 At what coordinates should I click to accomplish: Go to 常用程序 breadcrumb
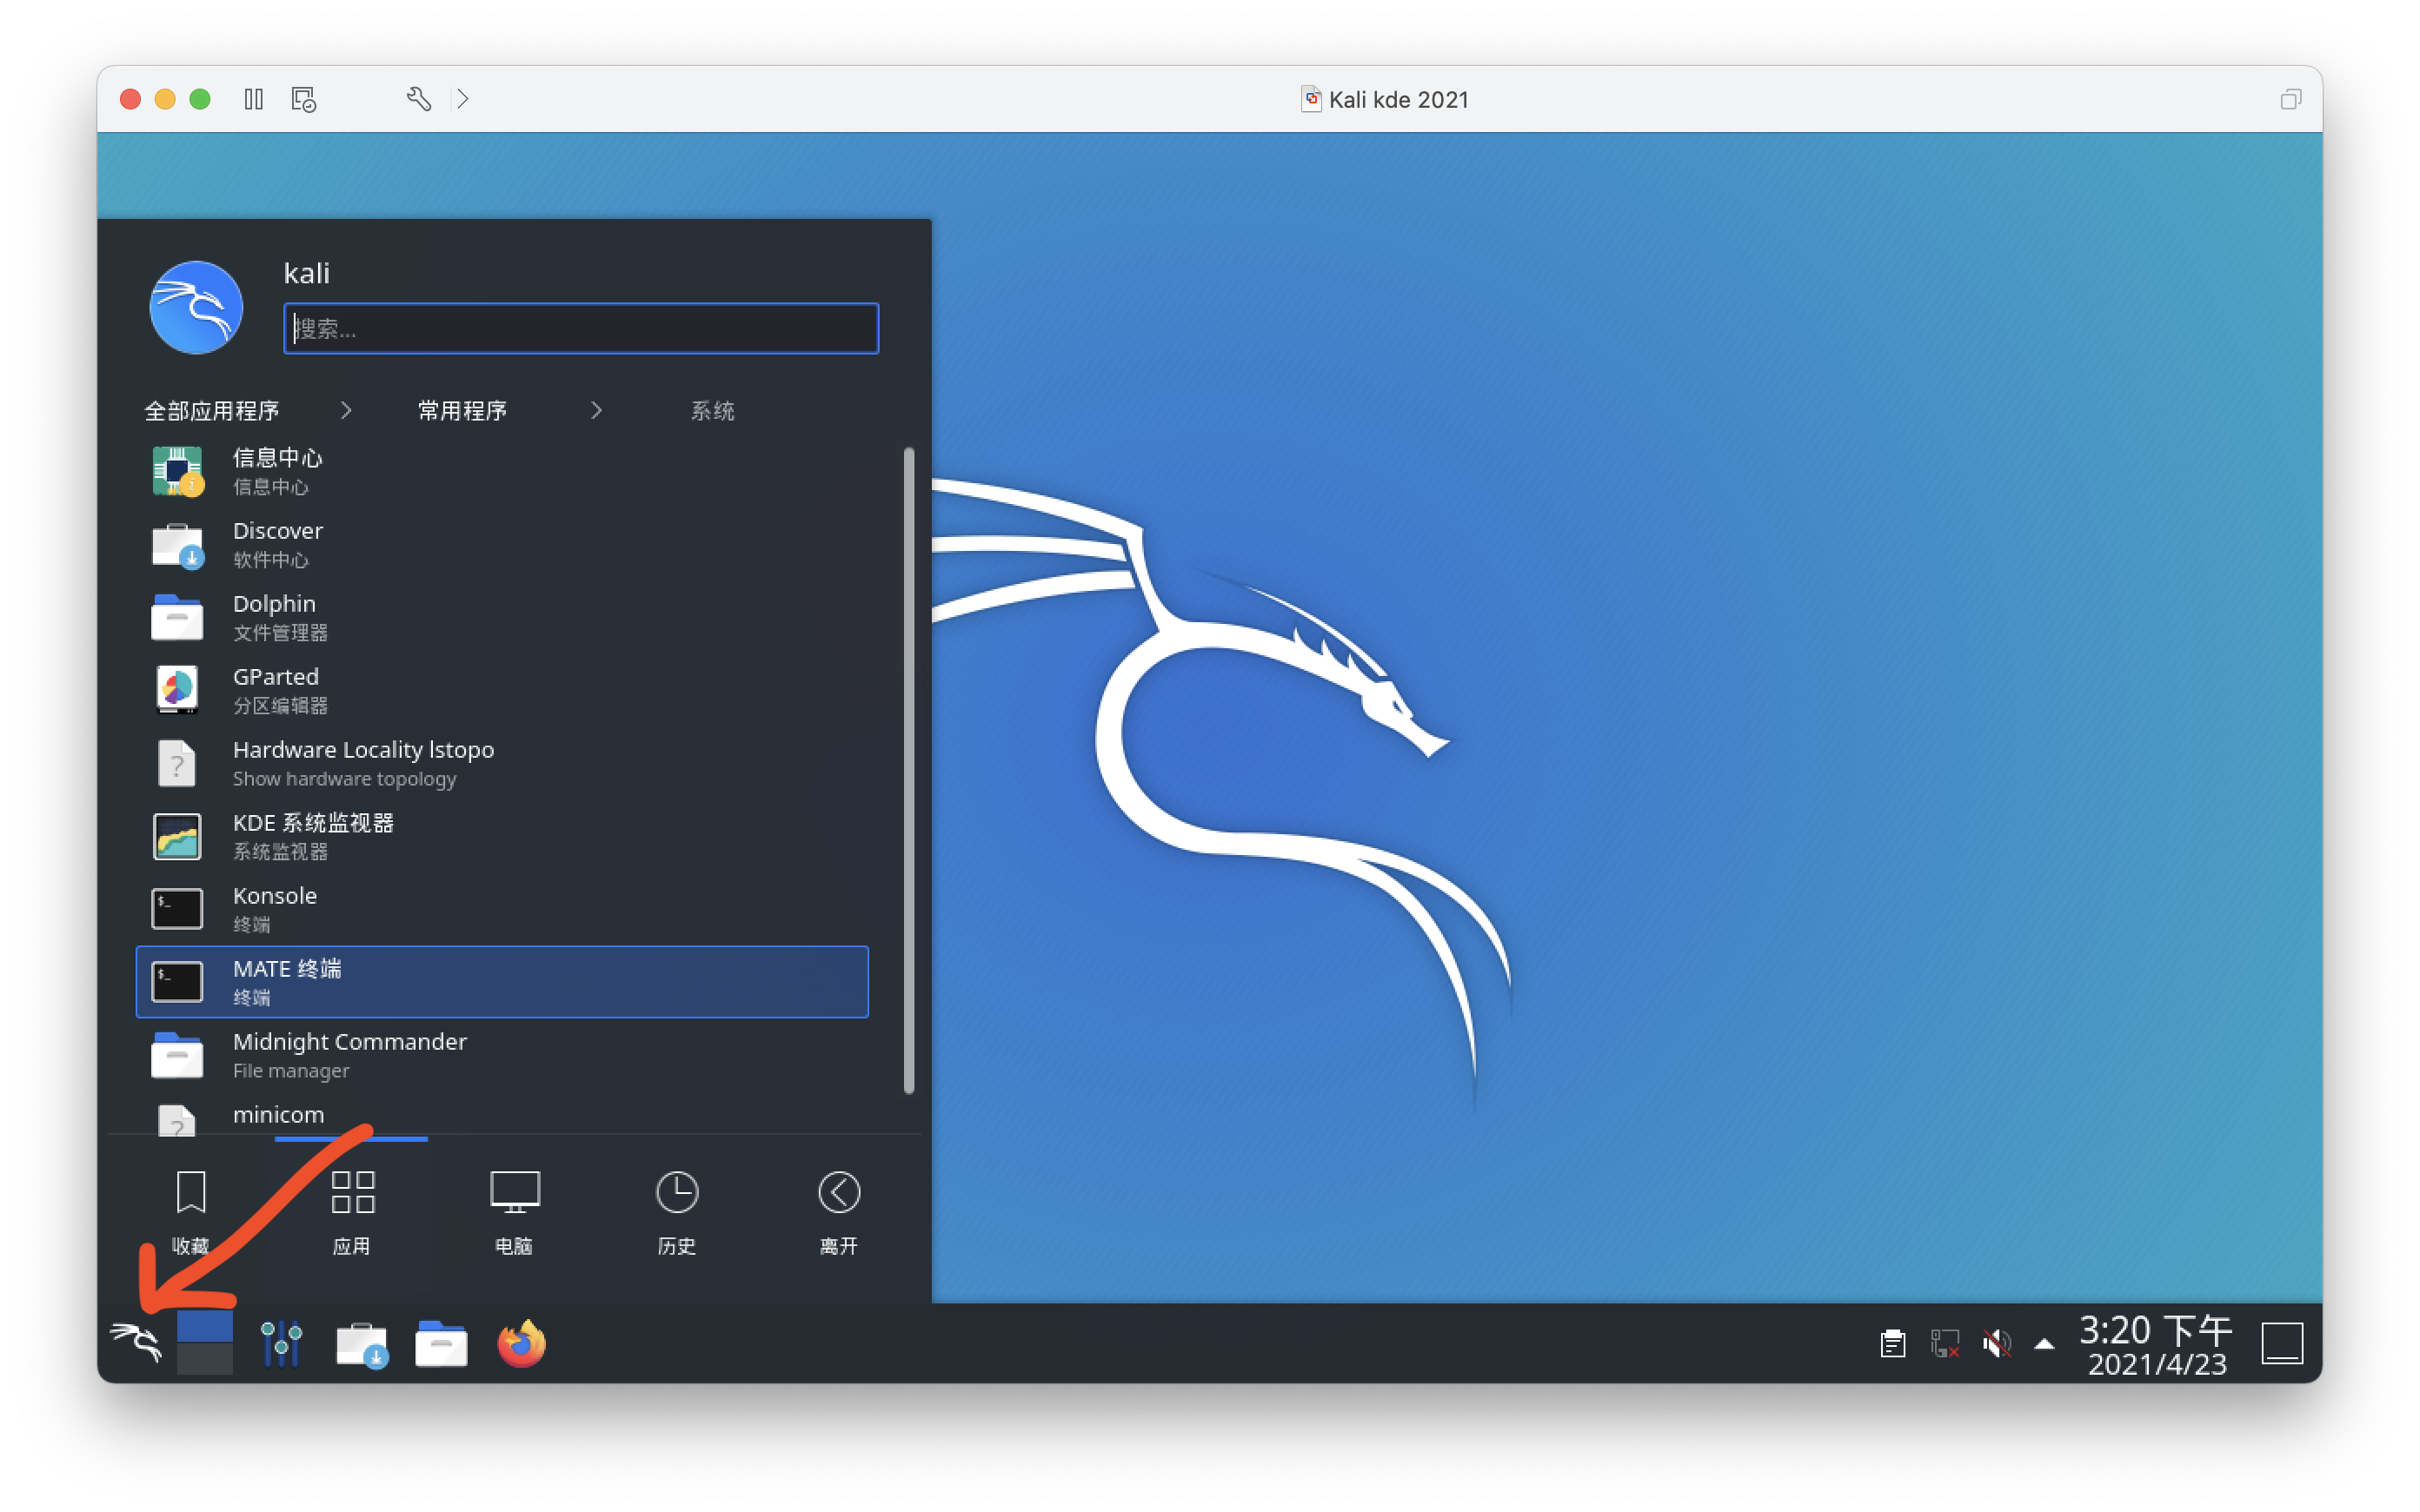(x=462, y=410)
